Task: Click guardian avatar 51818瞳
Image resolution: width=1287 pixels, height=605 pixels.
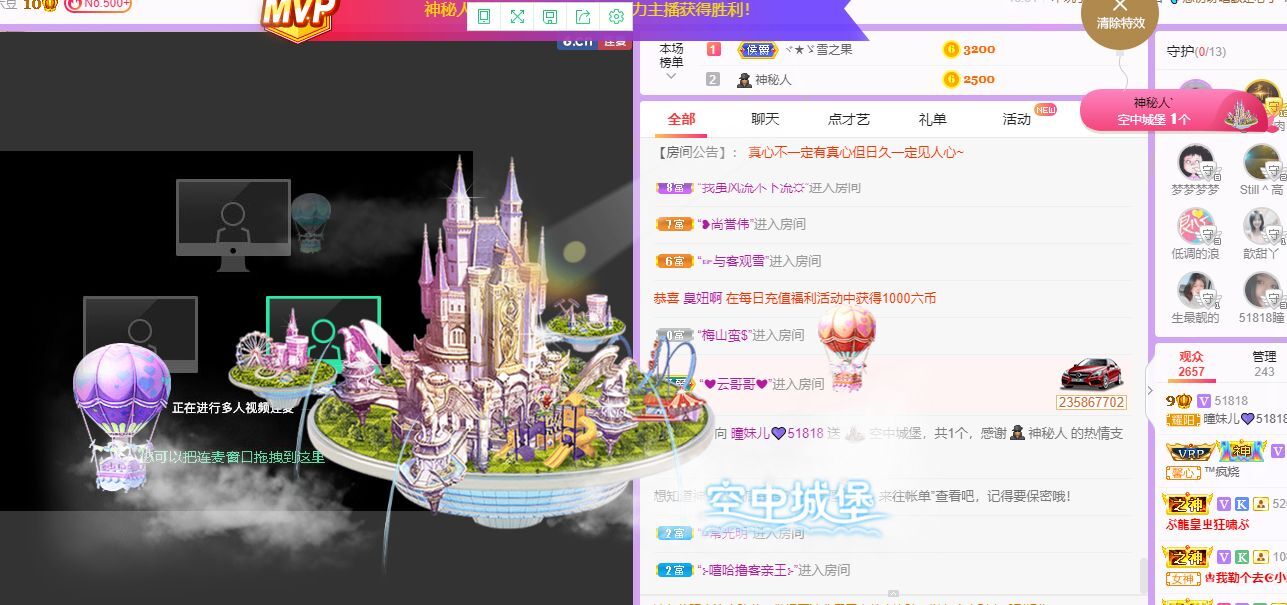Action: point(1262,291)
